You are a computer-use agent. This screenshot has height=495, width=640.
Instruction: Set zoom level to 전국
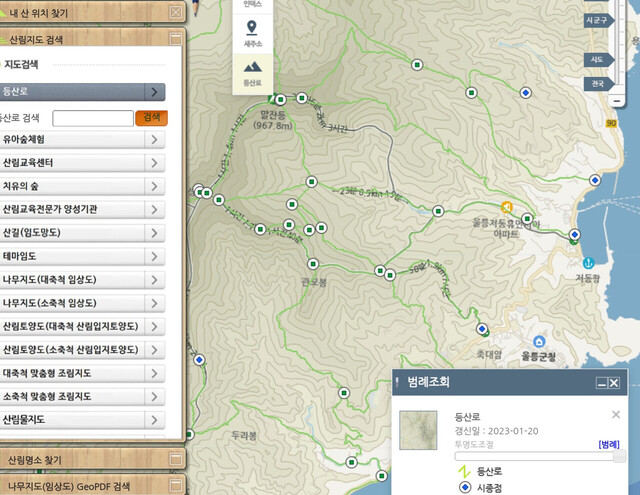[x=598, y=84]
